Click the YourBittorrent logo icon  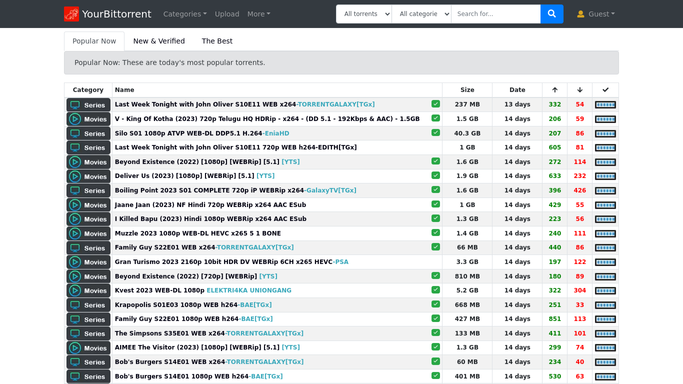[71, 14]
